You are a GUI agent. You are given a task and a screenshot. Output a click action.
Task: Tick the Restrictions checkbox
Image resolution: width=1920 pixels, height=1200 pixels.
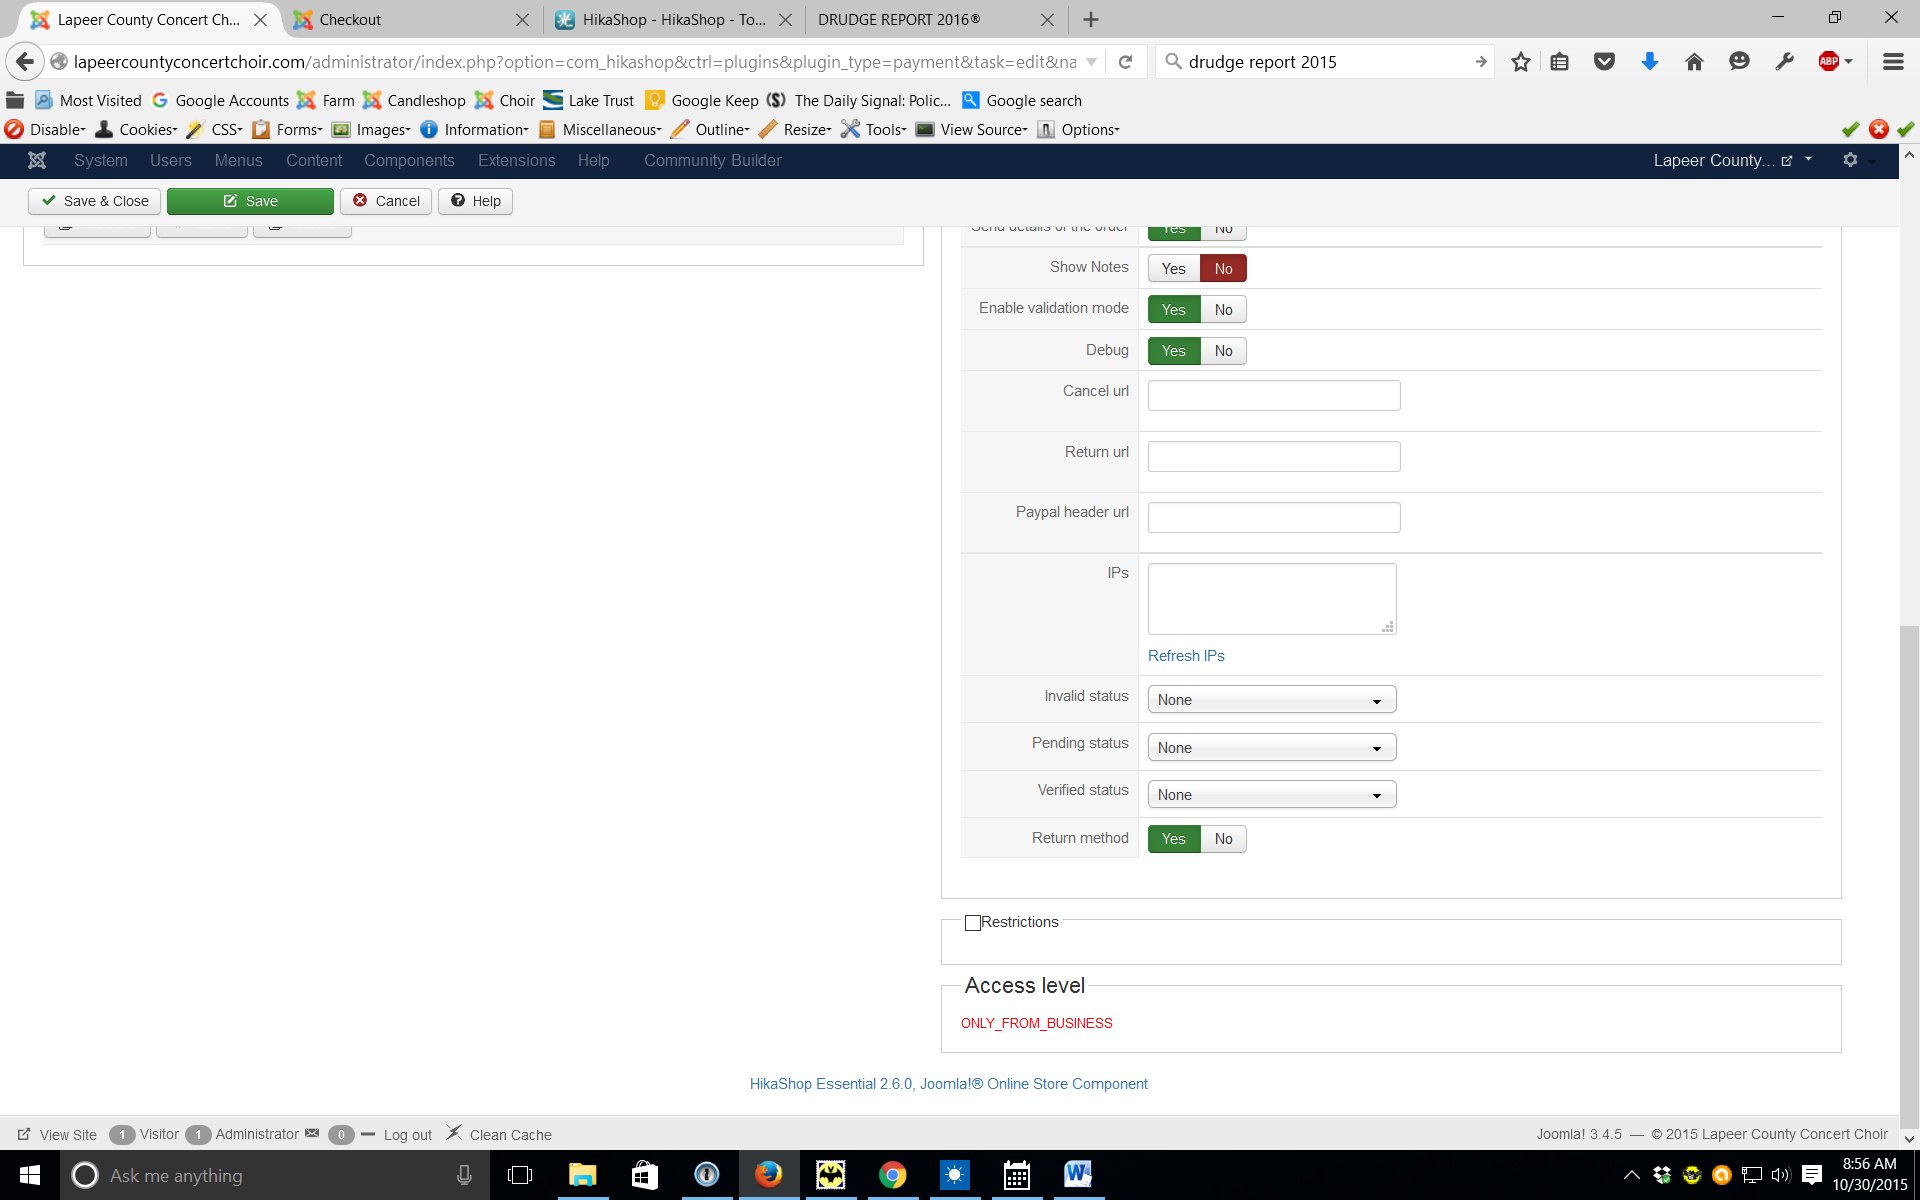[x=972, y=923]
